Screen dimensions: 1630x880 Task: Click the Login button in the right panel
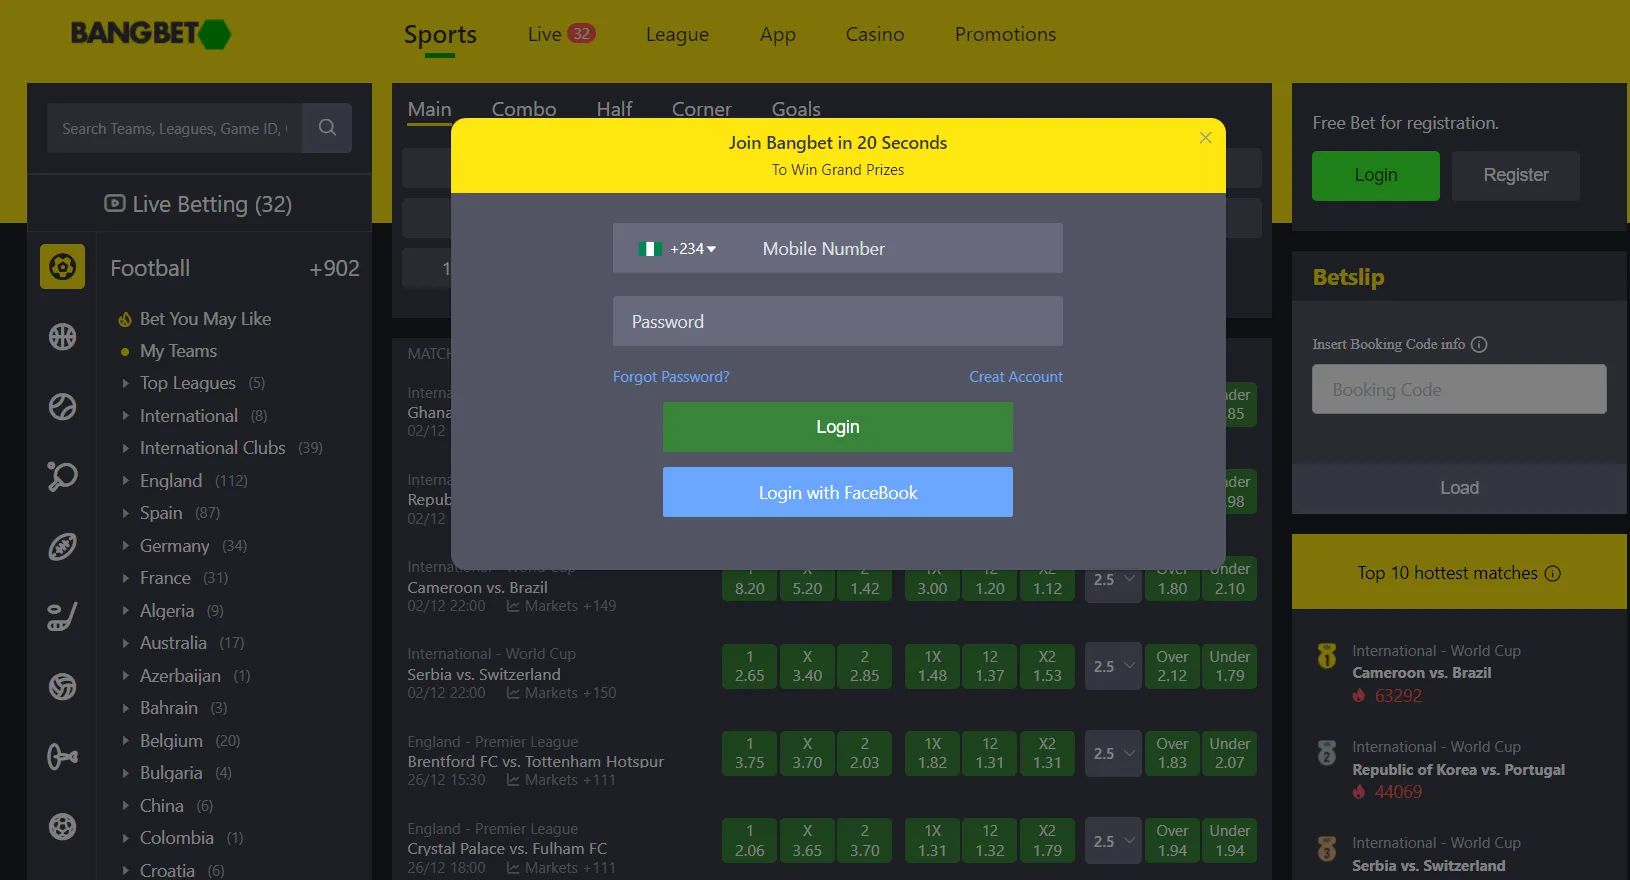click(x=1376, y=175)
